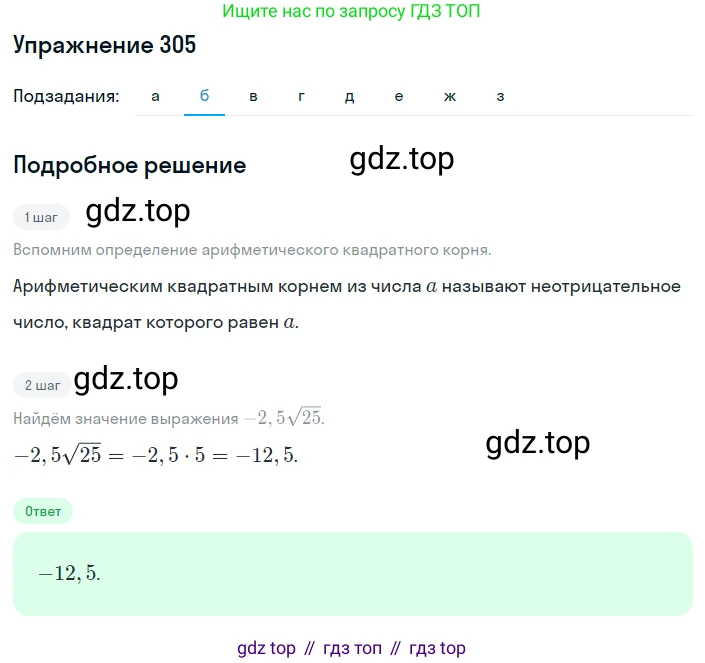The width and height of the screenshot is (705, 663).
Task: Click gdz.top watermark beside 1 шаг
Action: coord(138,211)
